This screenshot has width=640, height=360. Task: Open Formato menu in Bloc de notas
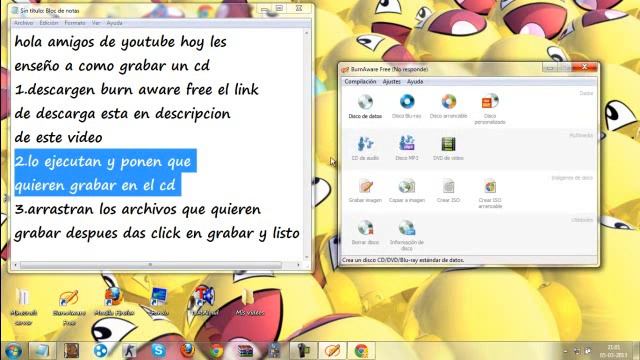pos(75,23)
